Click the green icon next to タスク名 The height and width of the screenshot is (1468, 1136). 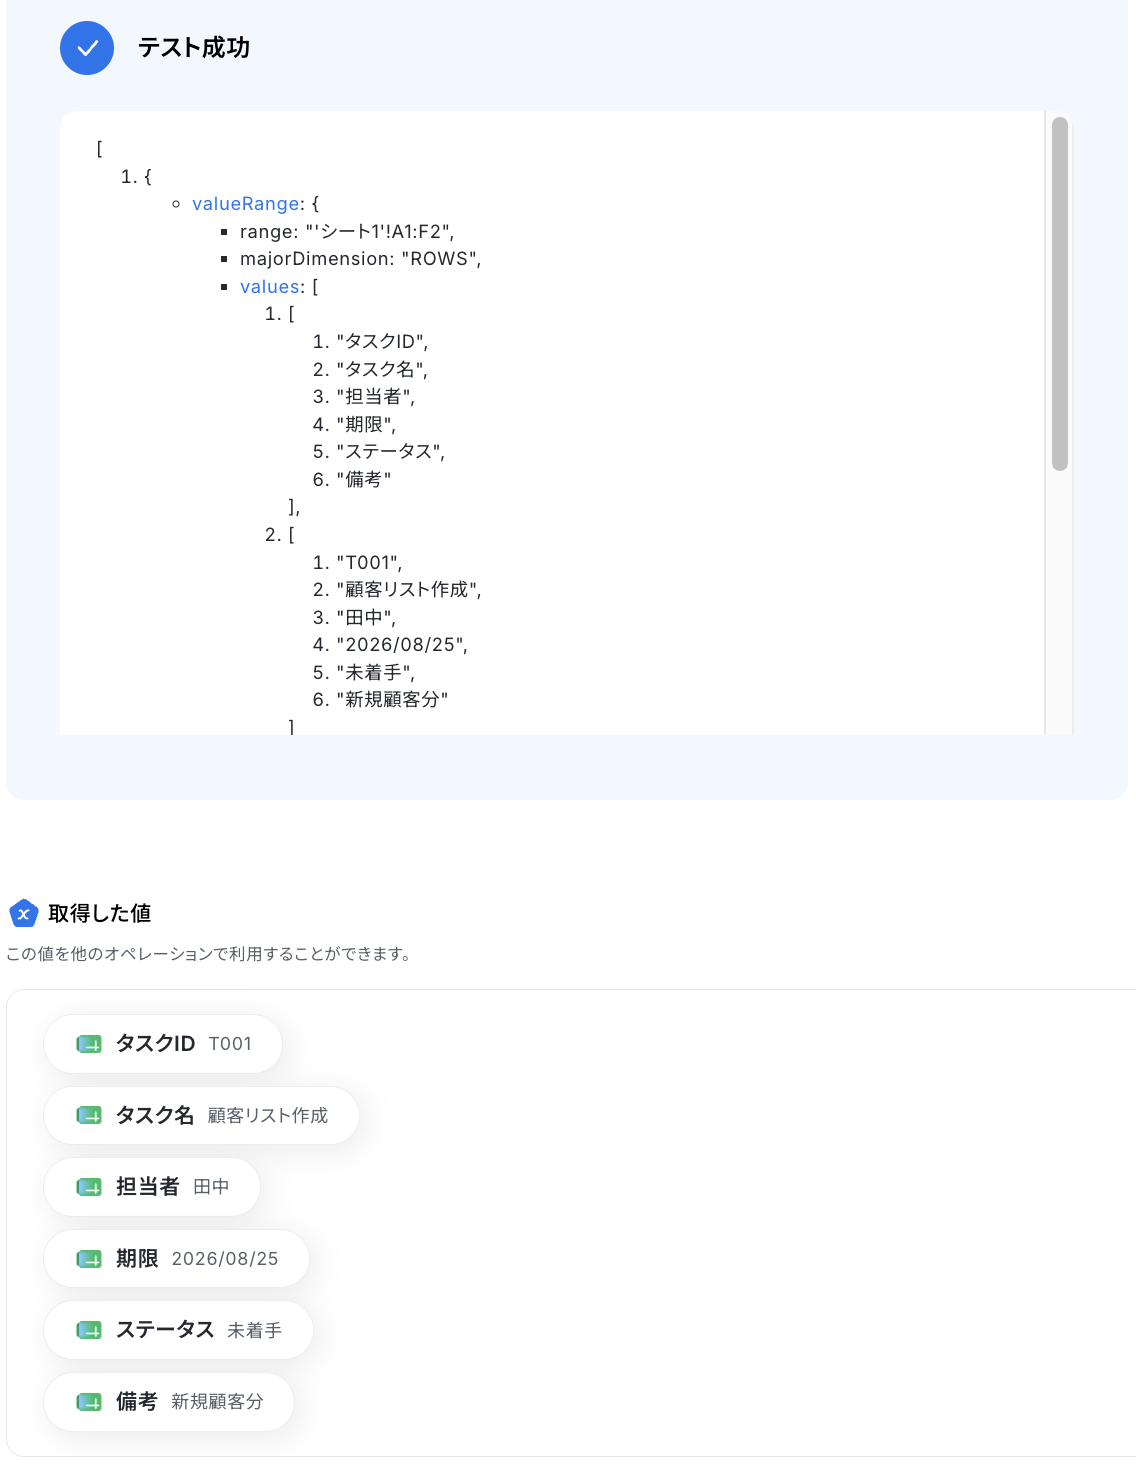click(x=89, y=1115)
